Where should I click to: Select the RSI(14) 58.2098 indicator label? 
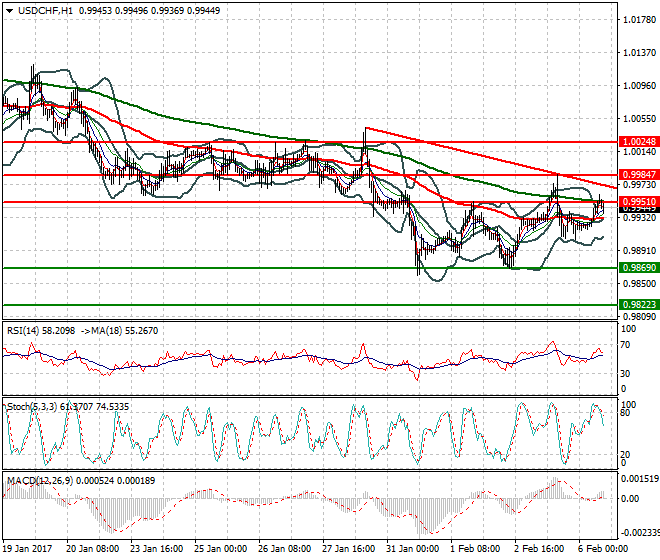(x=41, y=331)
